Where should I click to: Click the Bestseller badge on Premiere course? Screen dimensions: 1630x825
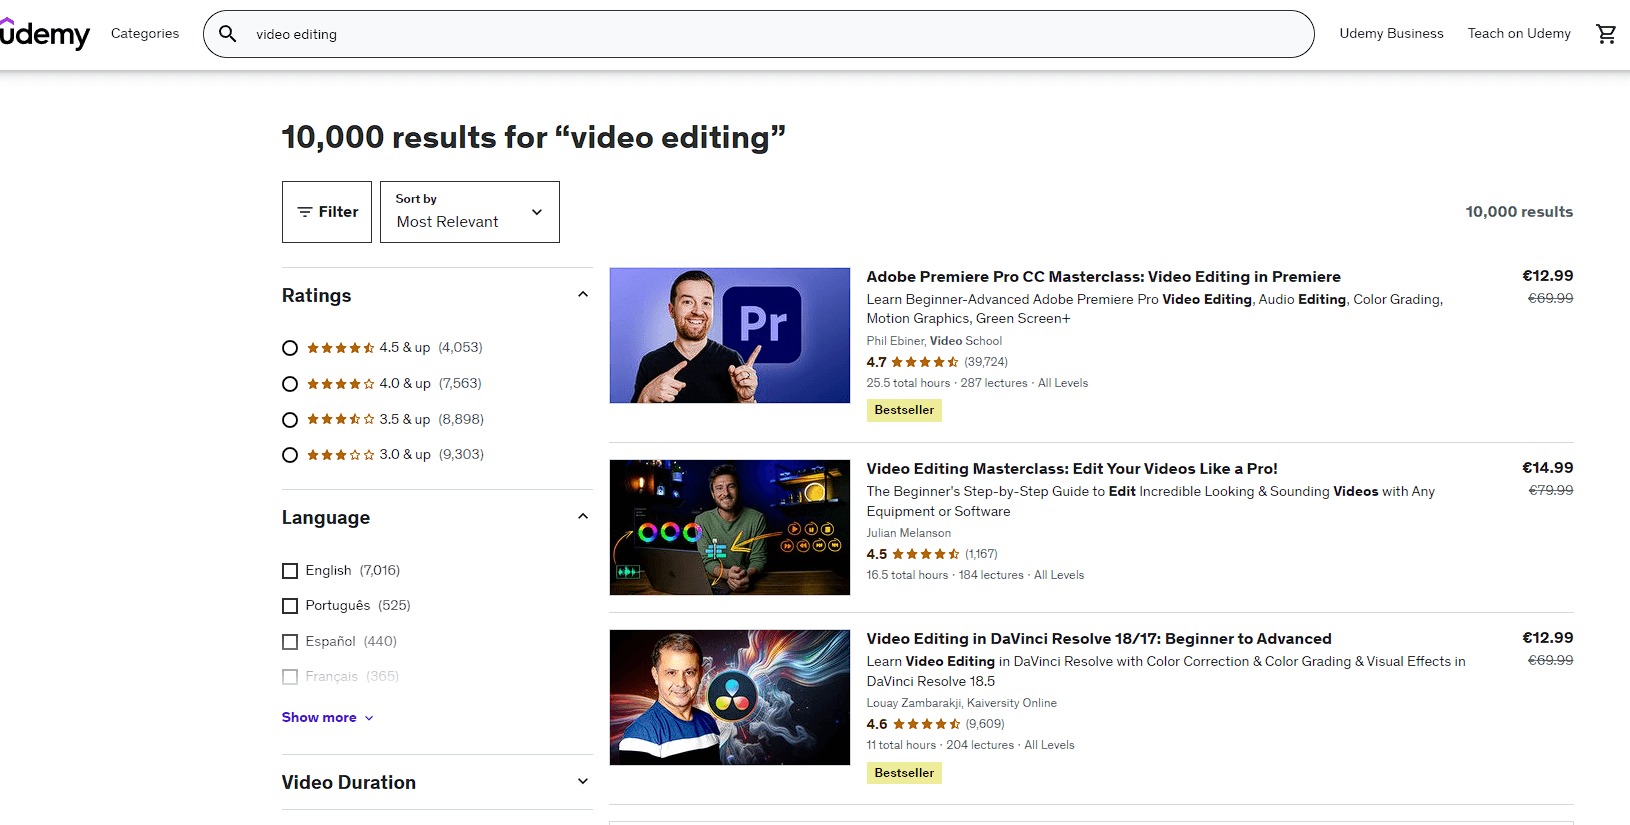(904, 410)
